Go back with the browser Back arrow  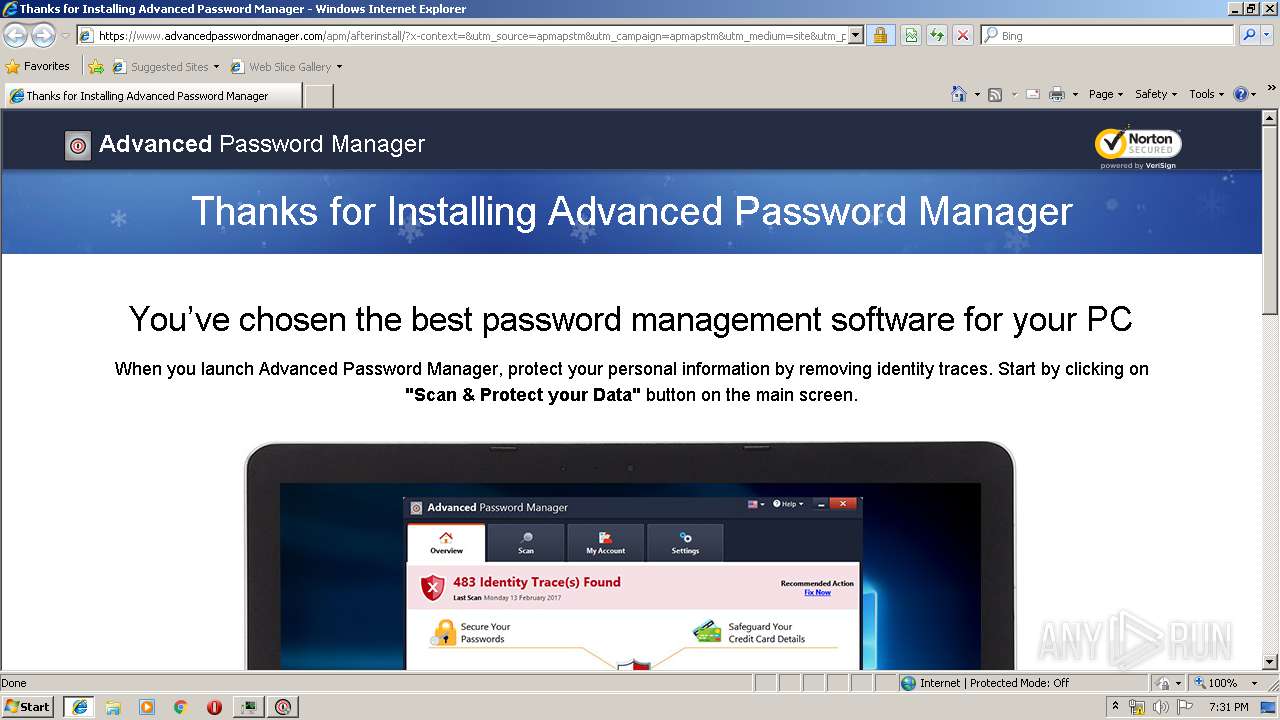pyautogui.click(x=15, y=36)
